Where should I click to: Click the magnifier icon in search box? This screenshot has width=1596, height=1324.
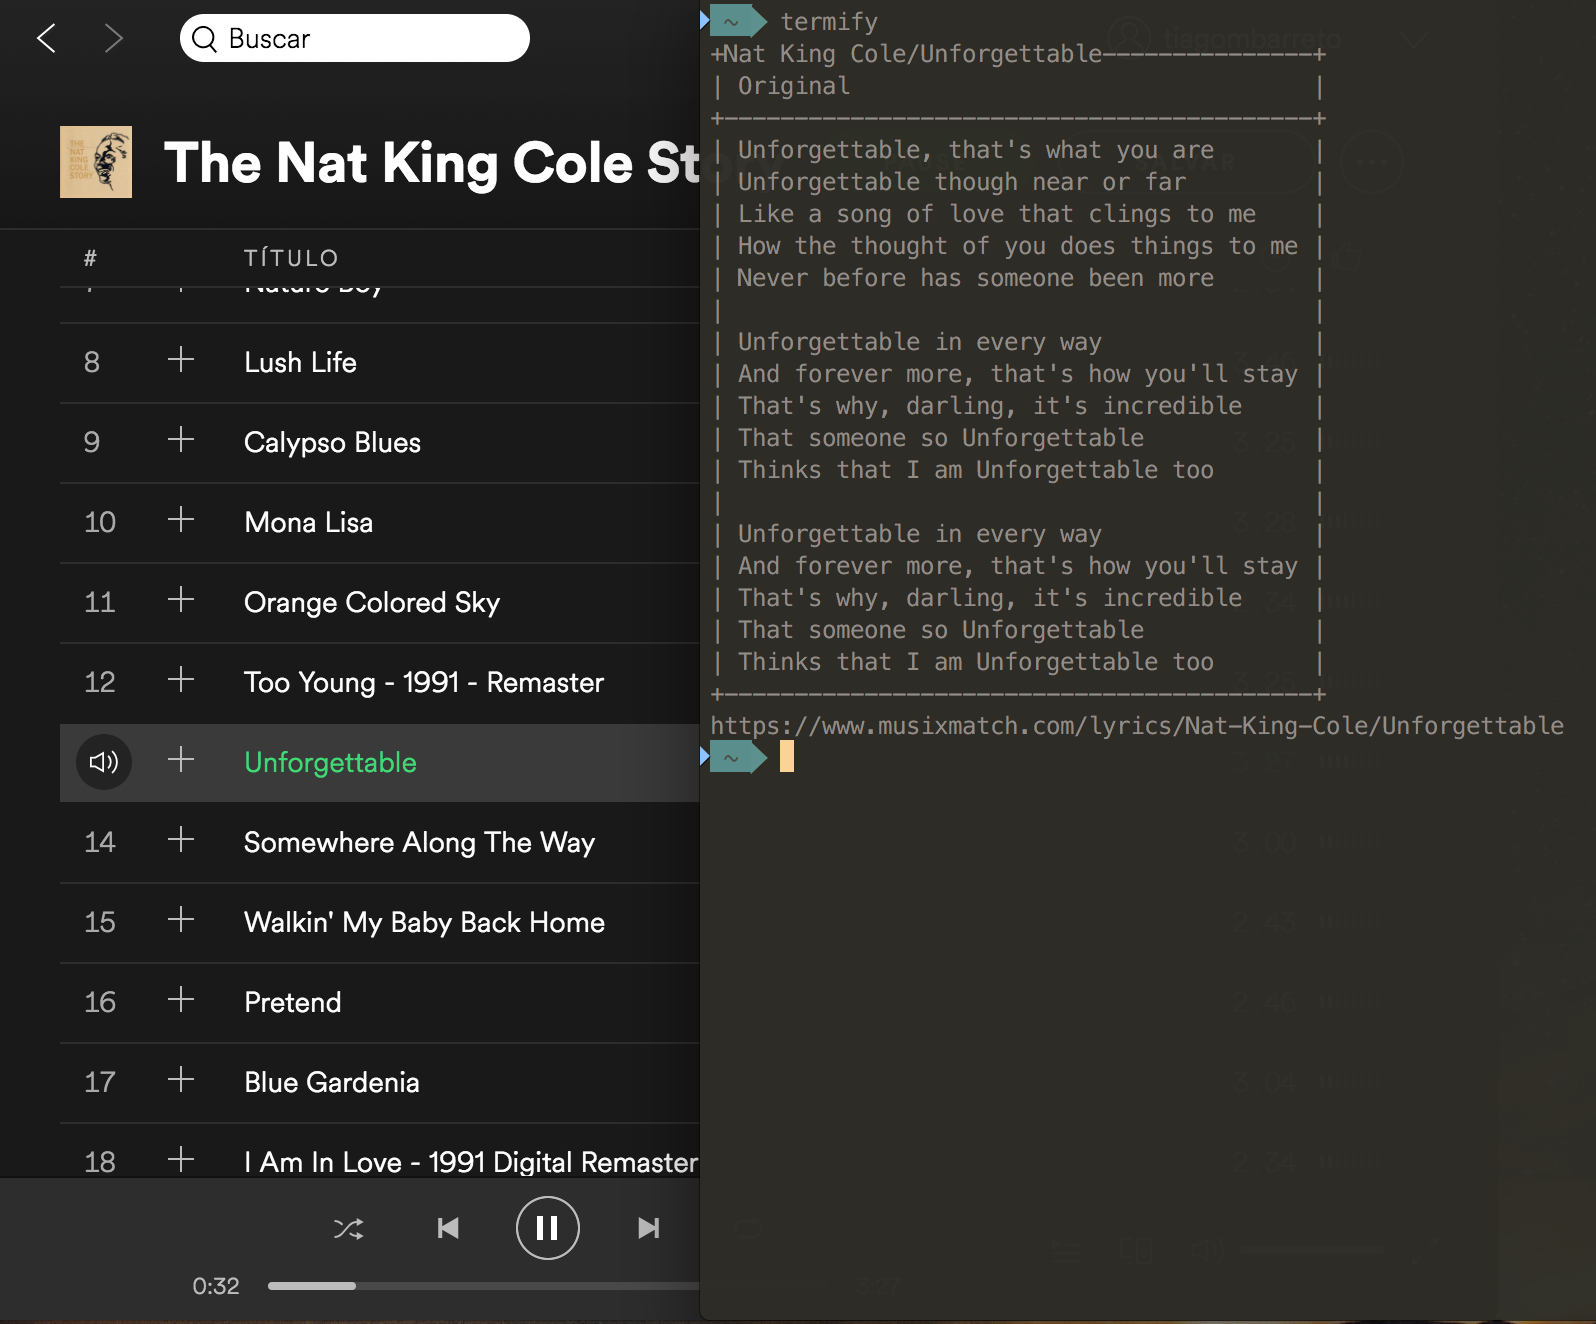tap(204, 38)
